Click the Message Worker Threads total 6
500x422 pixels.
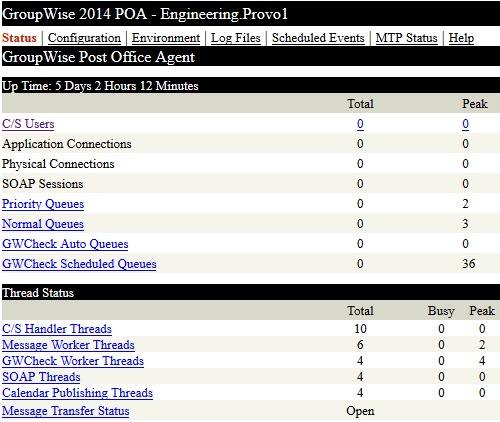[x=360, y=345]
